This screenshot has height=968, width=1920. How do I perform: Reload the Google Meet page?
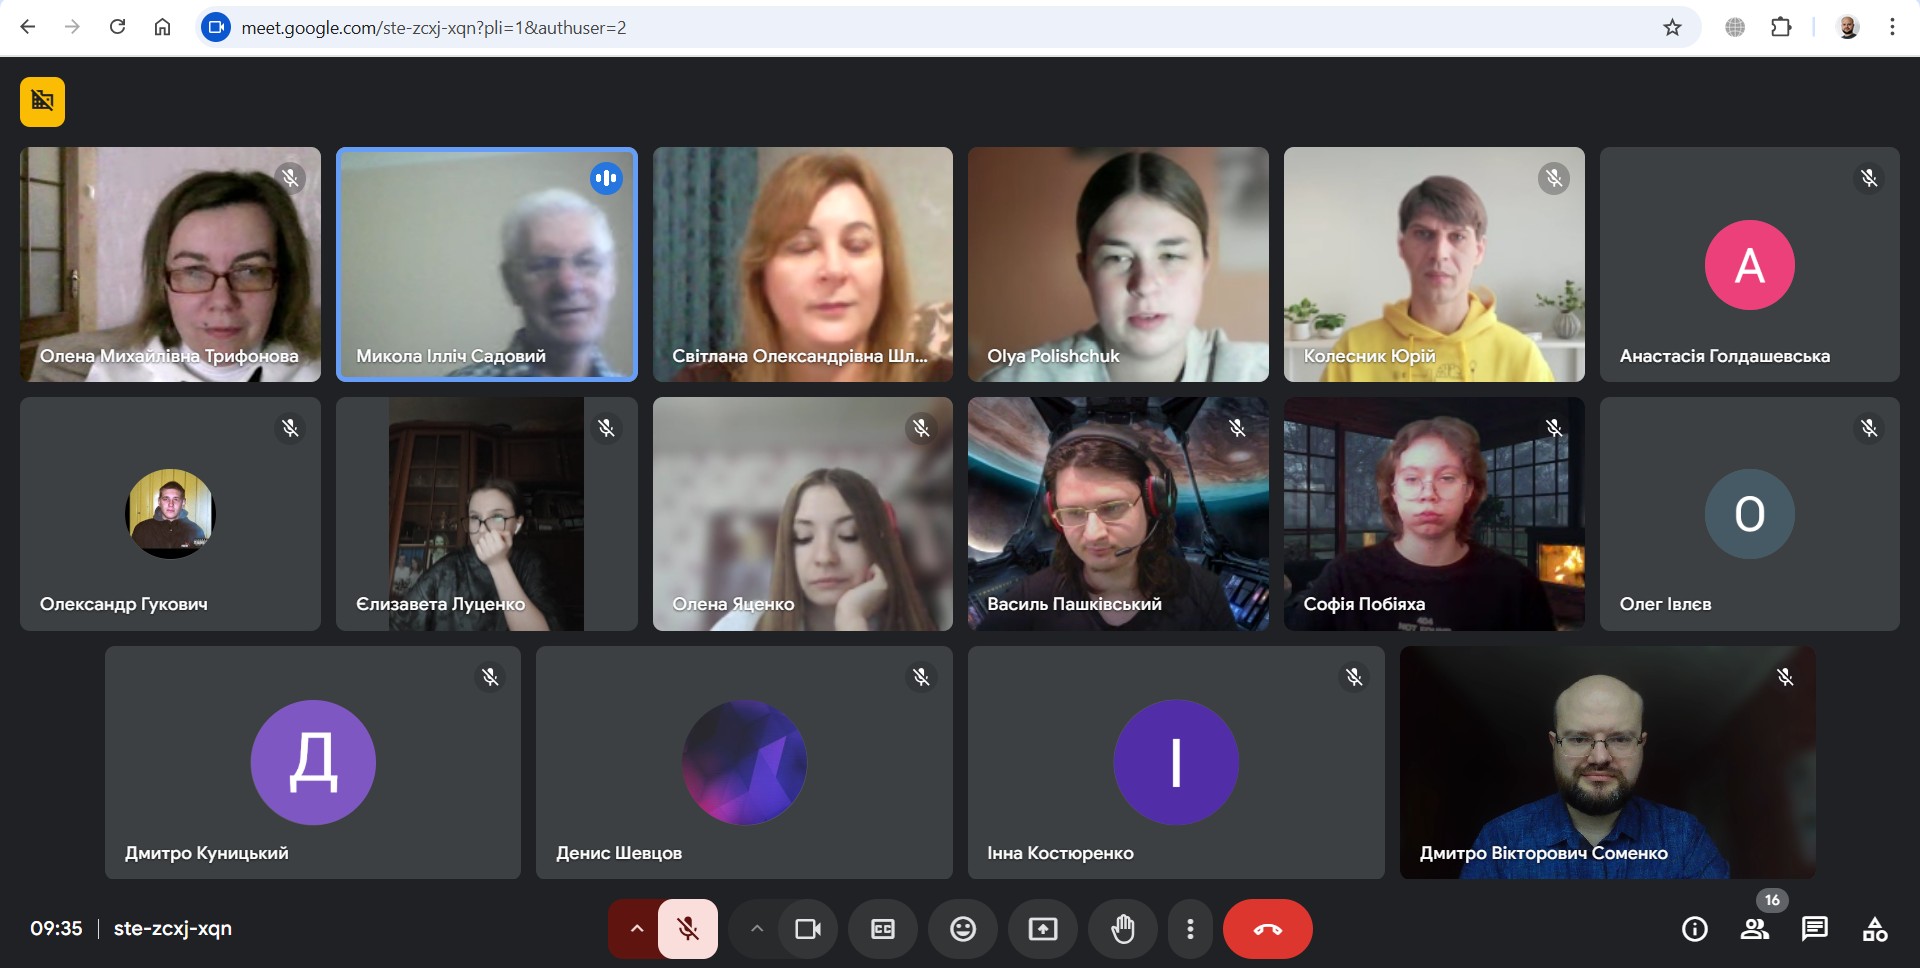coord(117,27)
